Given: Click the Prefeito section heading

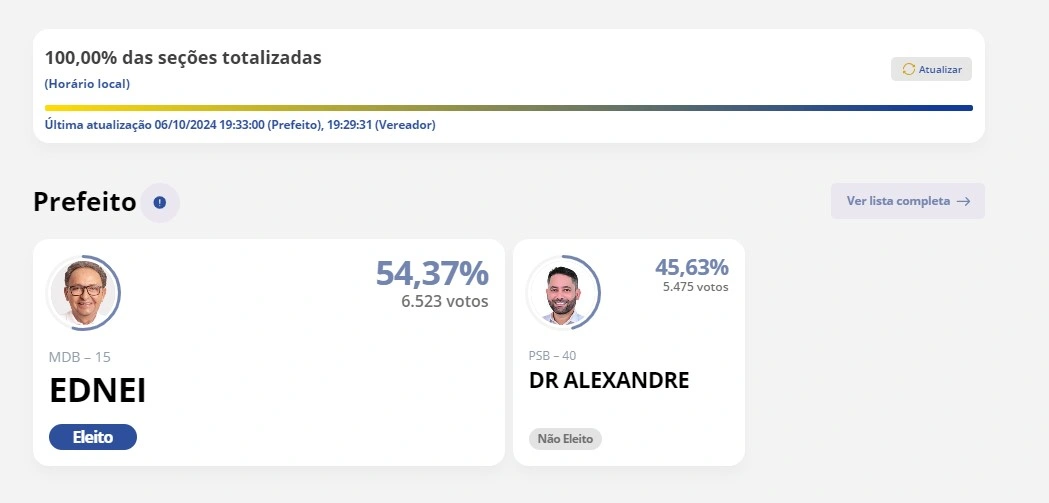Looking at the screenshot, I should (84, 202).
